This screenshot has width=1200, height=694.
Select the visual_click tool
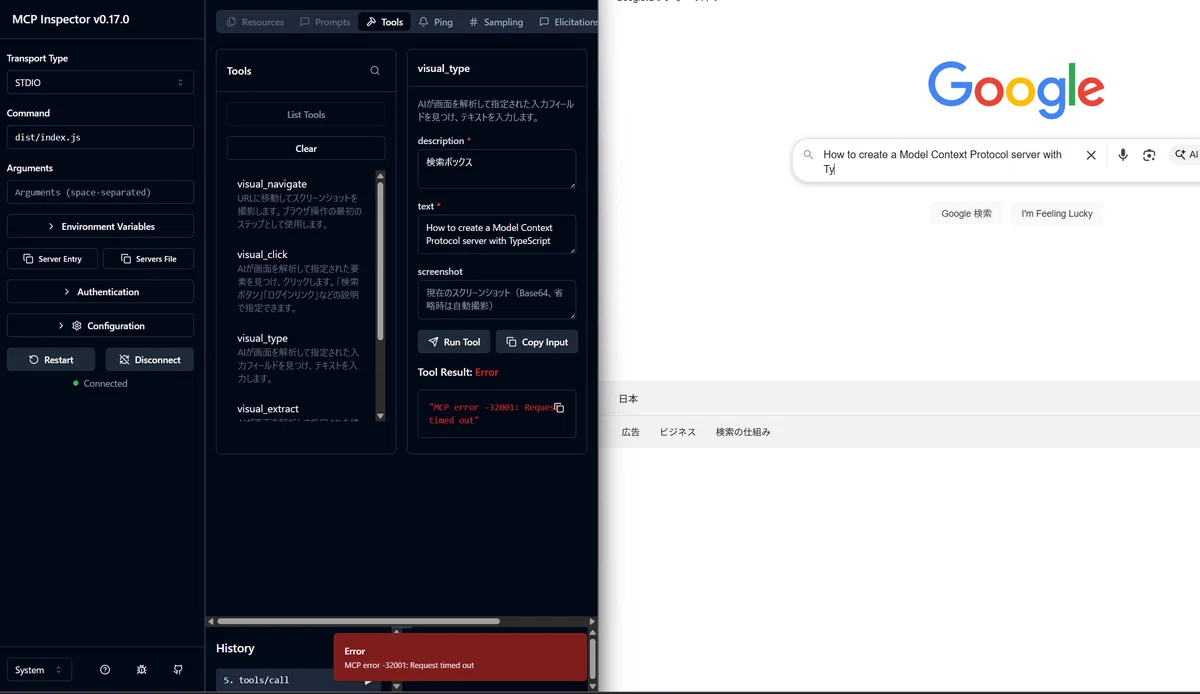tap(300, 282)
